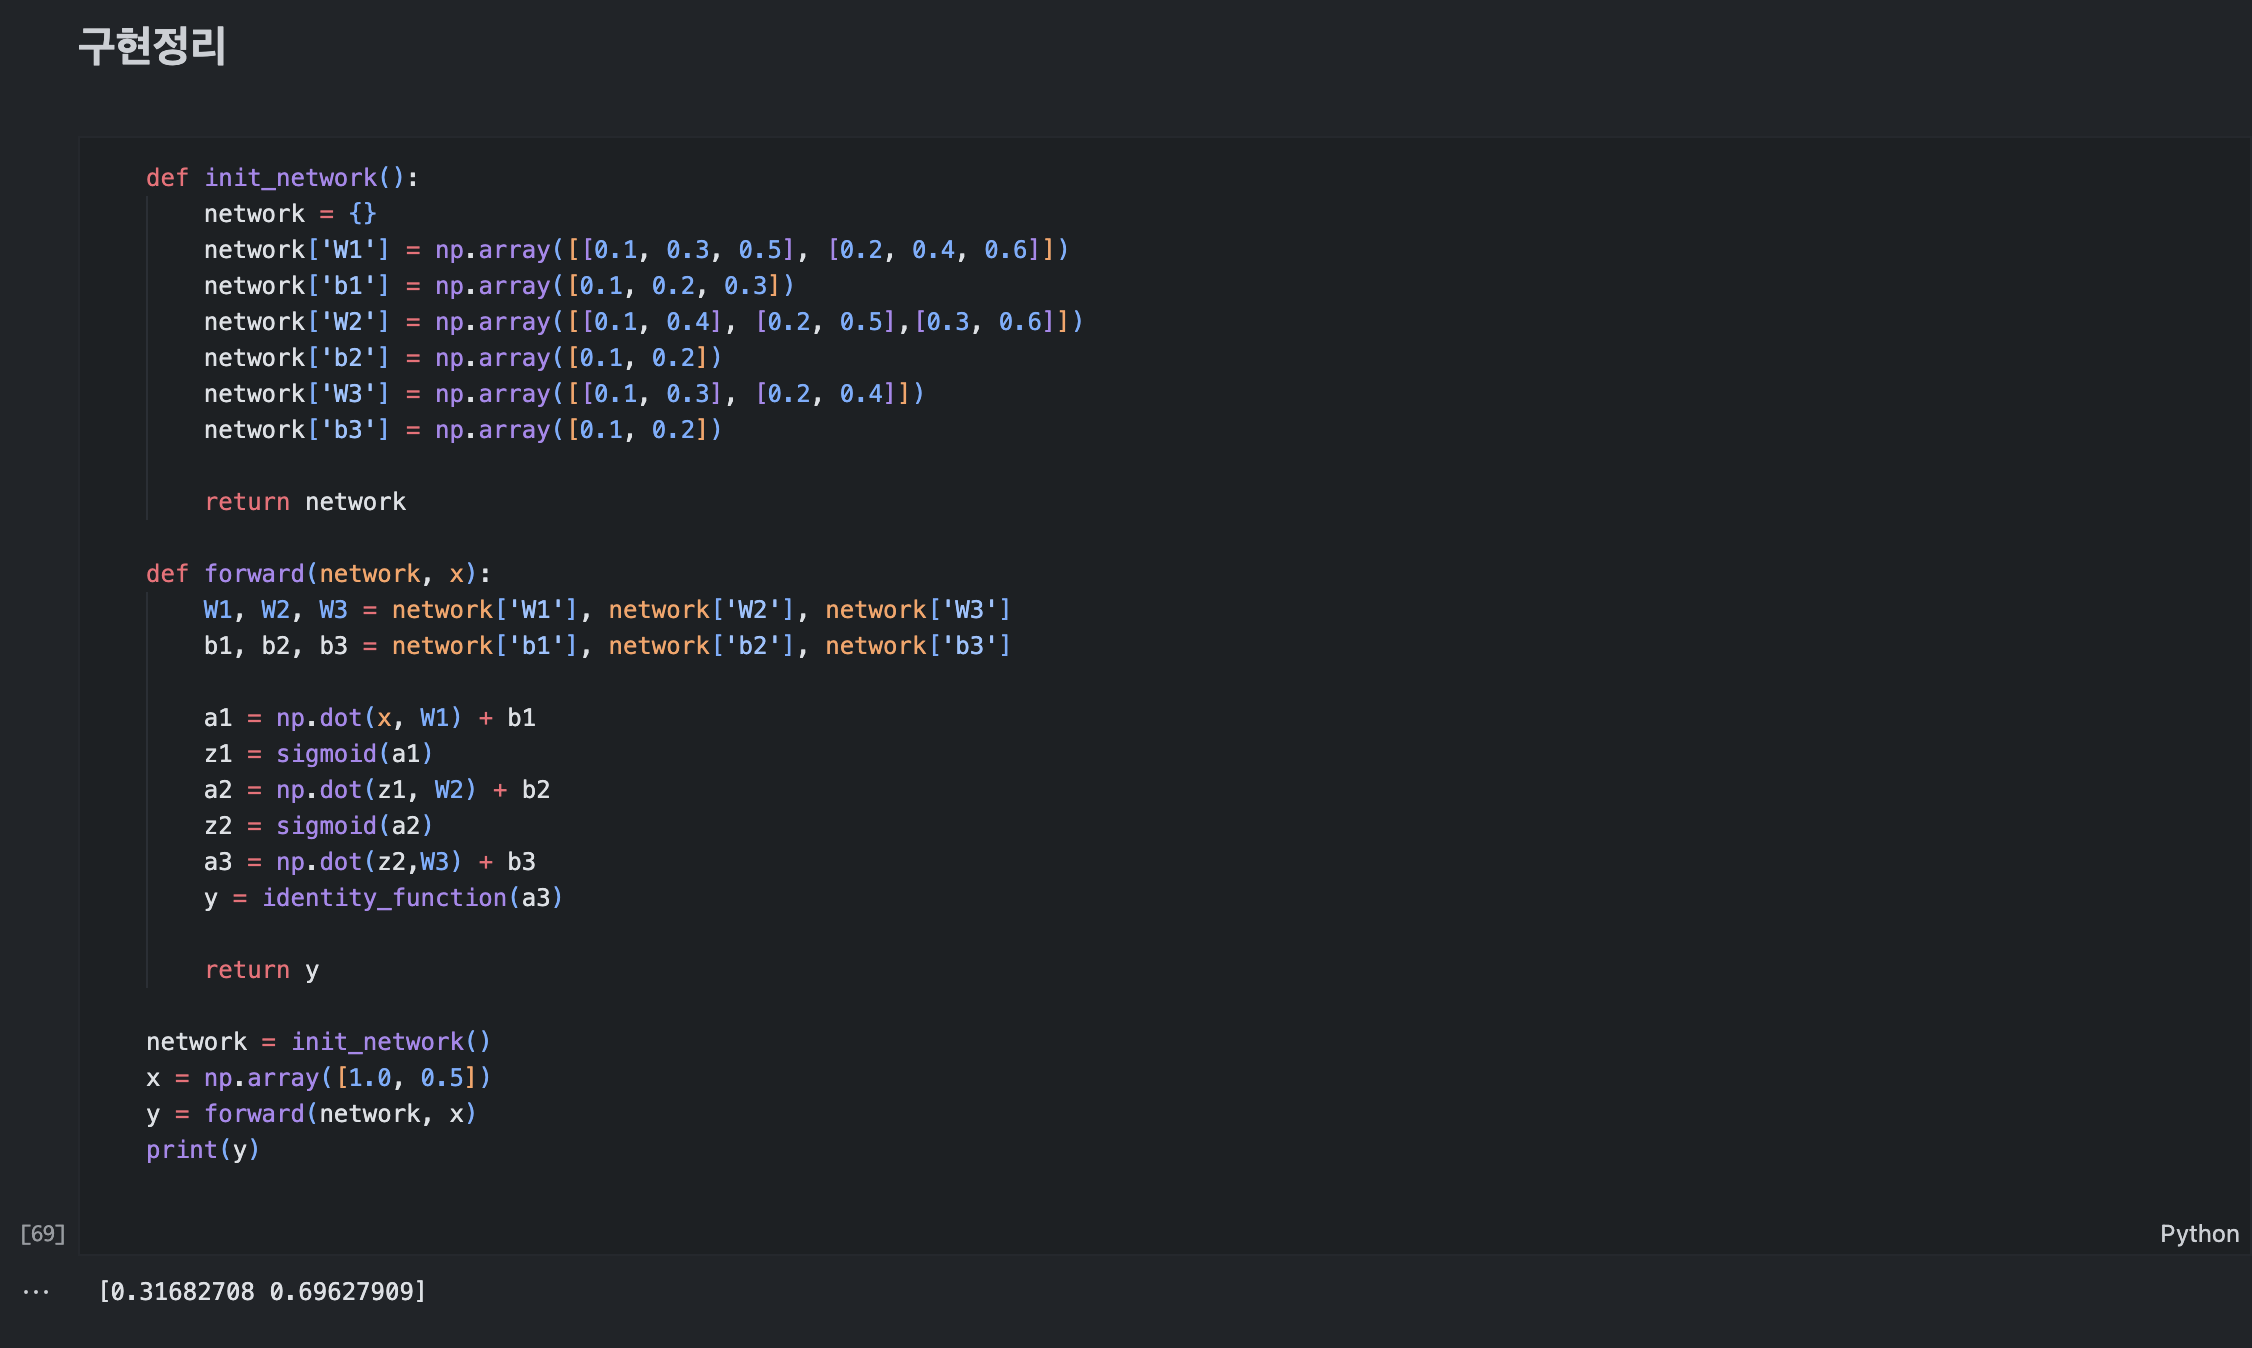The image size is (2252, 1348).
Task: Click the 'return y' line
Action: tap(262, 970)
